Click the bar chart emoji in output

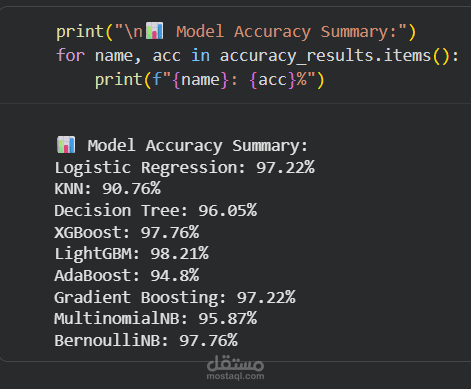coord(66,145)
